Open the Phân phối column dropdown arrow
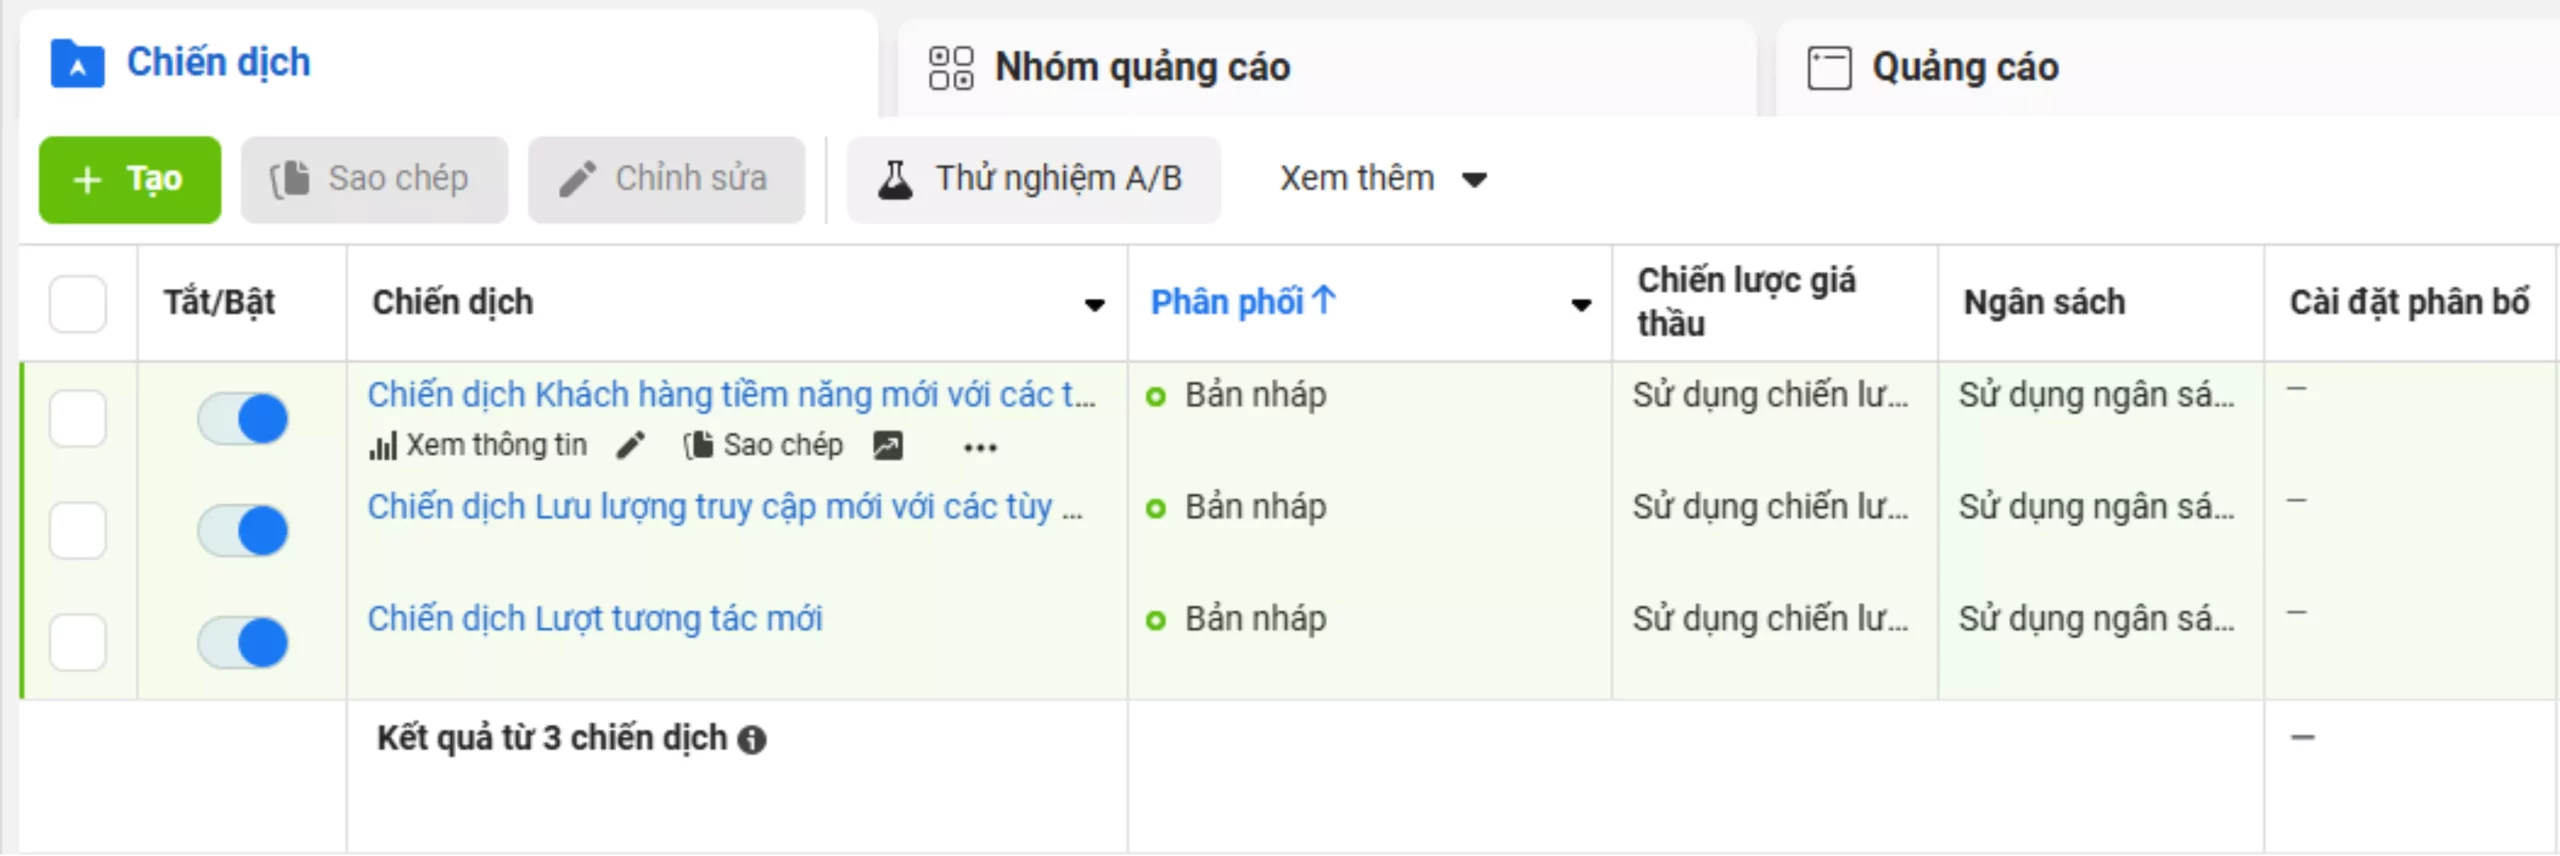Image resolution: width=2560 pixels, height=856 pixels. pyautogui.click(x=1581, y=305)
